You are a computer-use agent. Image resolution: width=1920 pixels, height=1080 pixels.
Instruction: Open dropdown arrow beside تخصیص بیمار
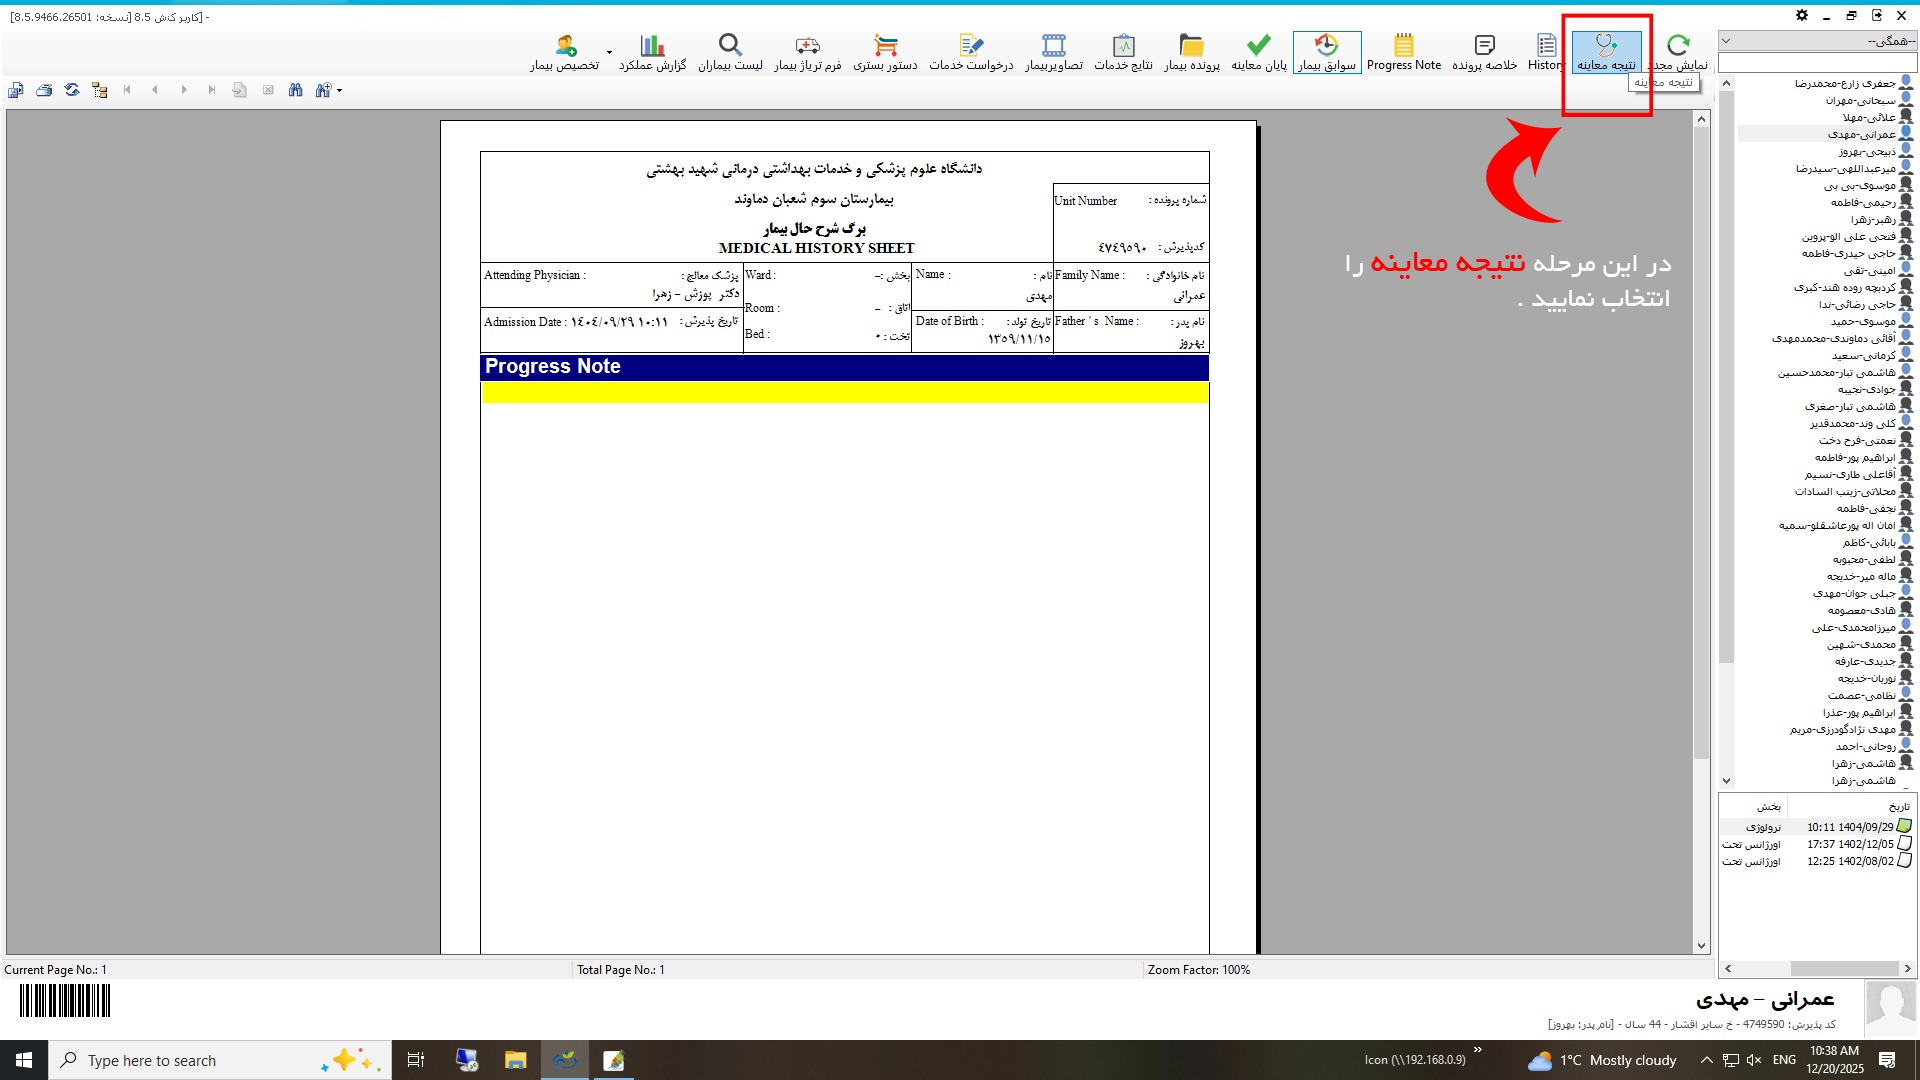pos(609,53)
